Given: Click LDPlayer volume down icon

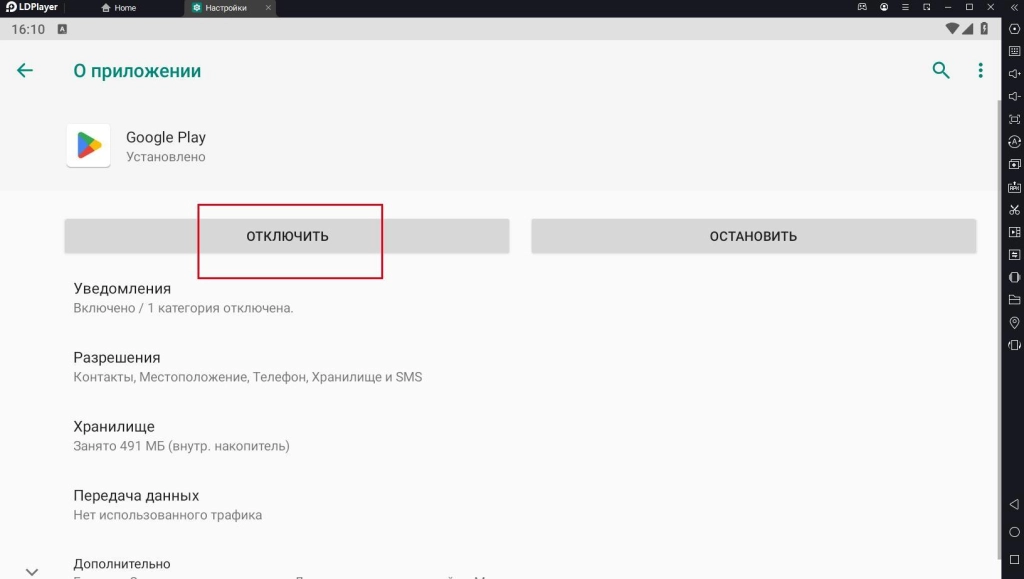Looking at the screenshot, I should 1014,96.
